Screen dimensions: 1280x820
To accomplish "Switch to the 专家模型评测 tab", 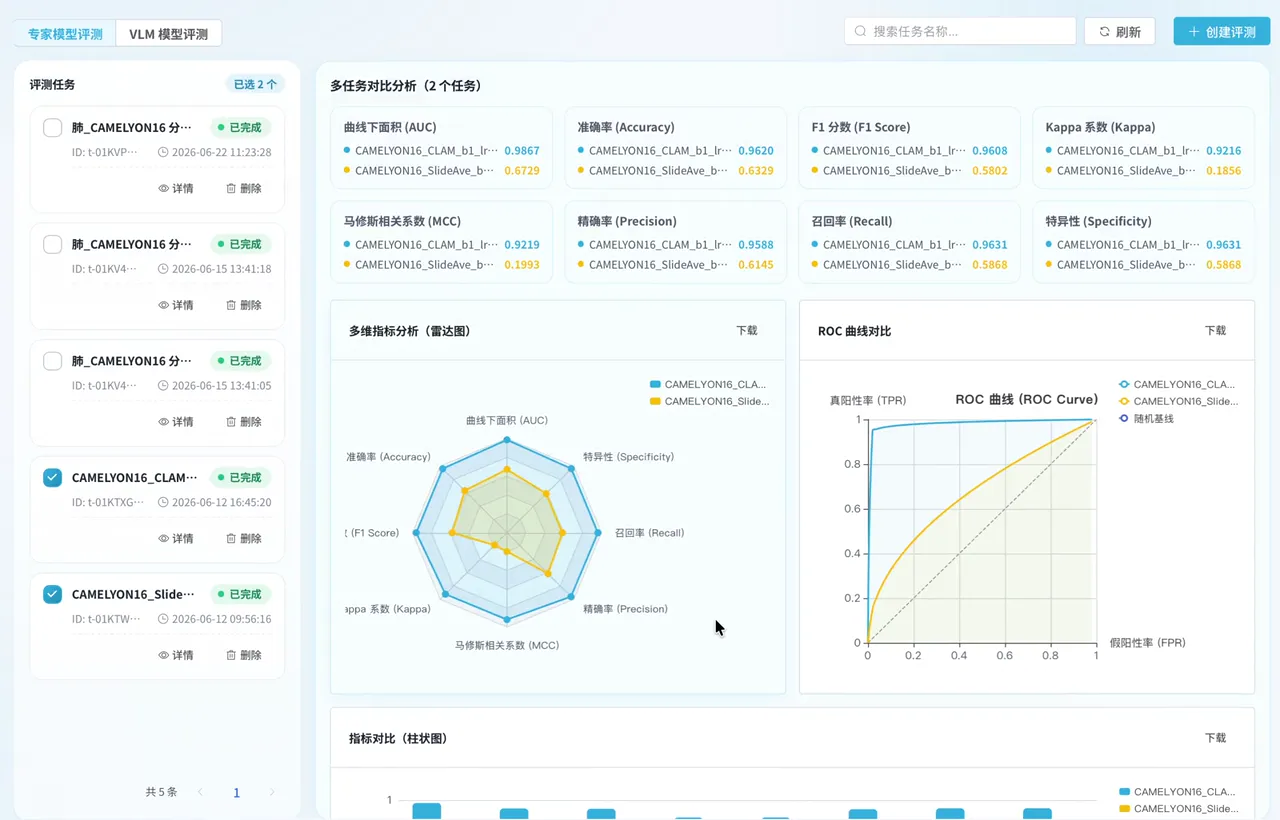I will click(x=65, y=34).
